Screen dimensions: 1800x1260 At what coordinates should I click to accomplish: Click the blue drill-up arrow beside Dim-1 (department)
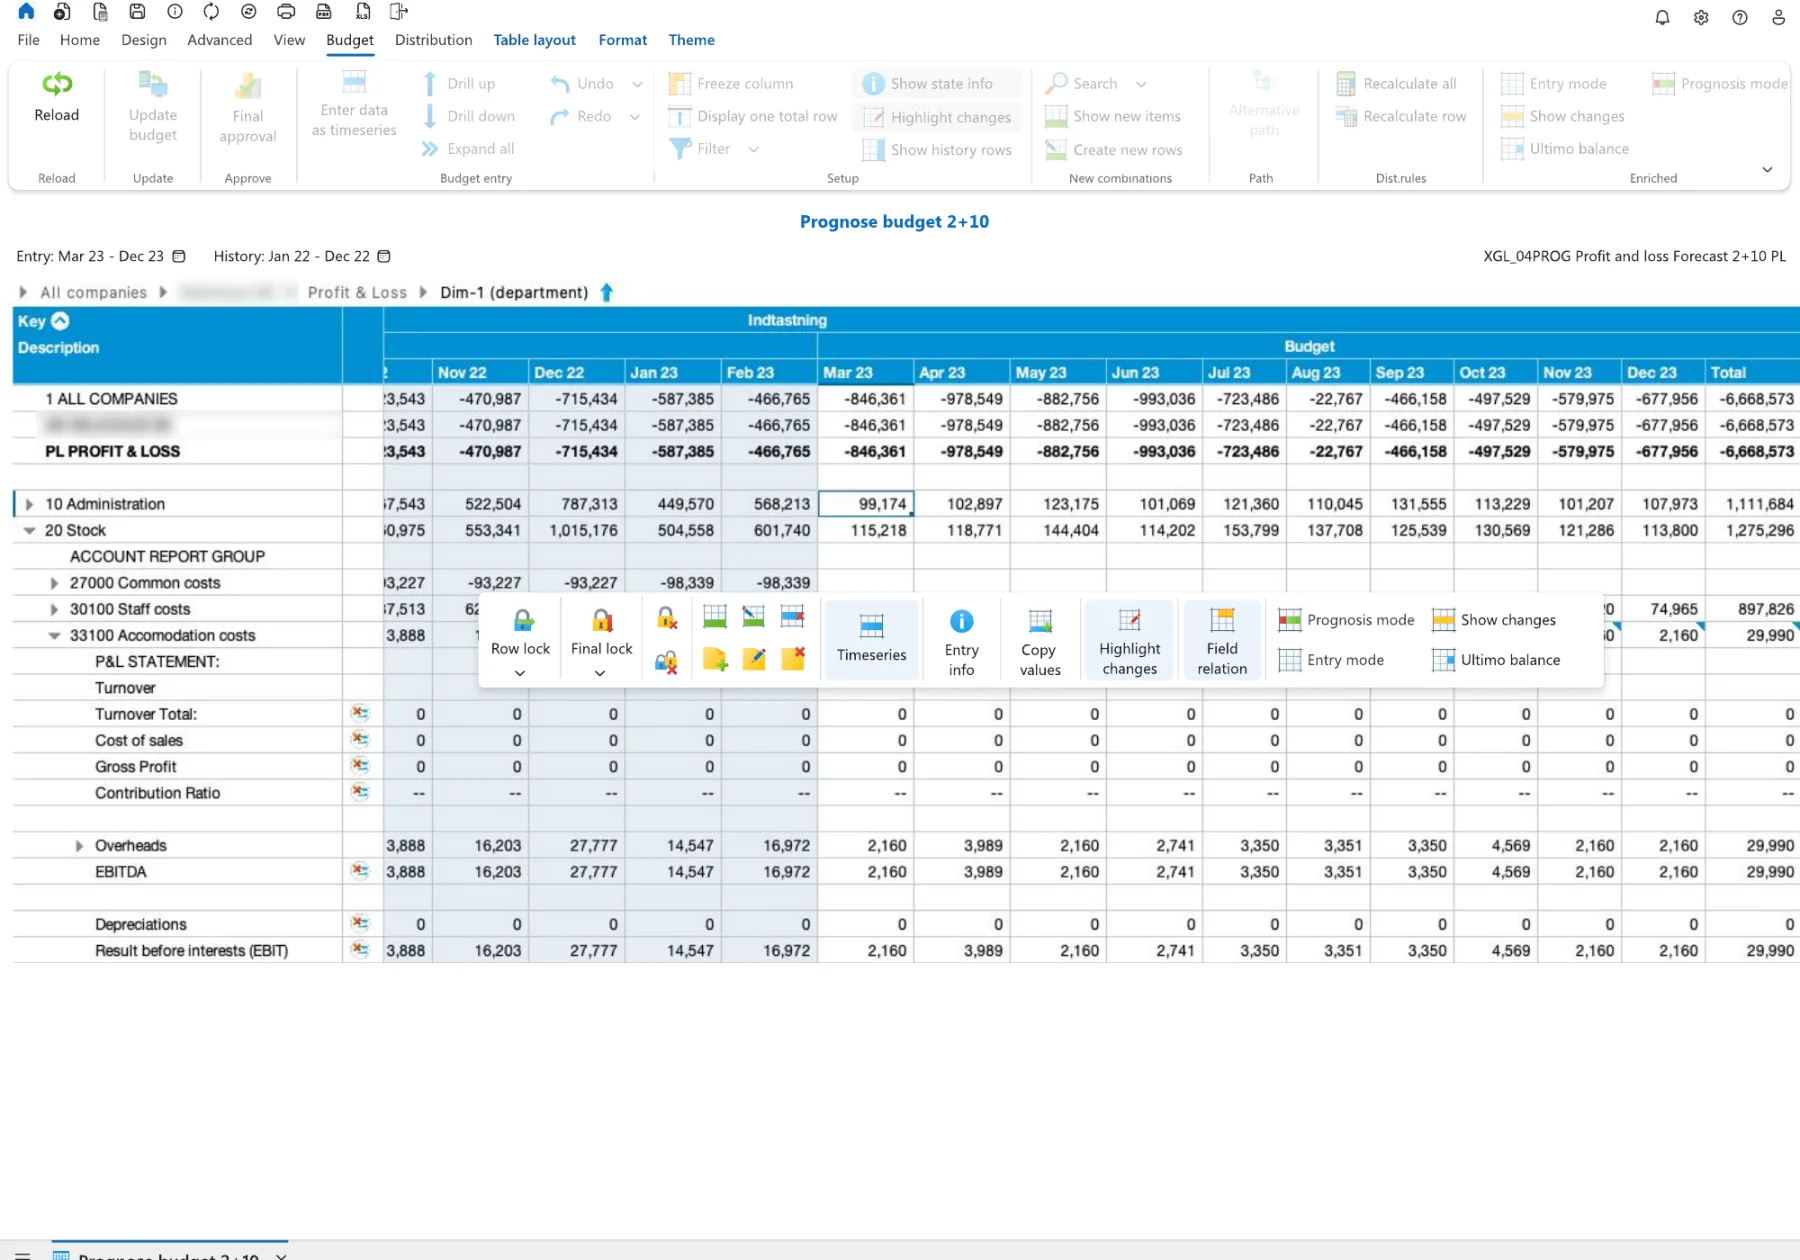[x=606, y=292]
